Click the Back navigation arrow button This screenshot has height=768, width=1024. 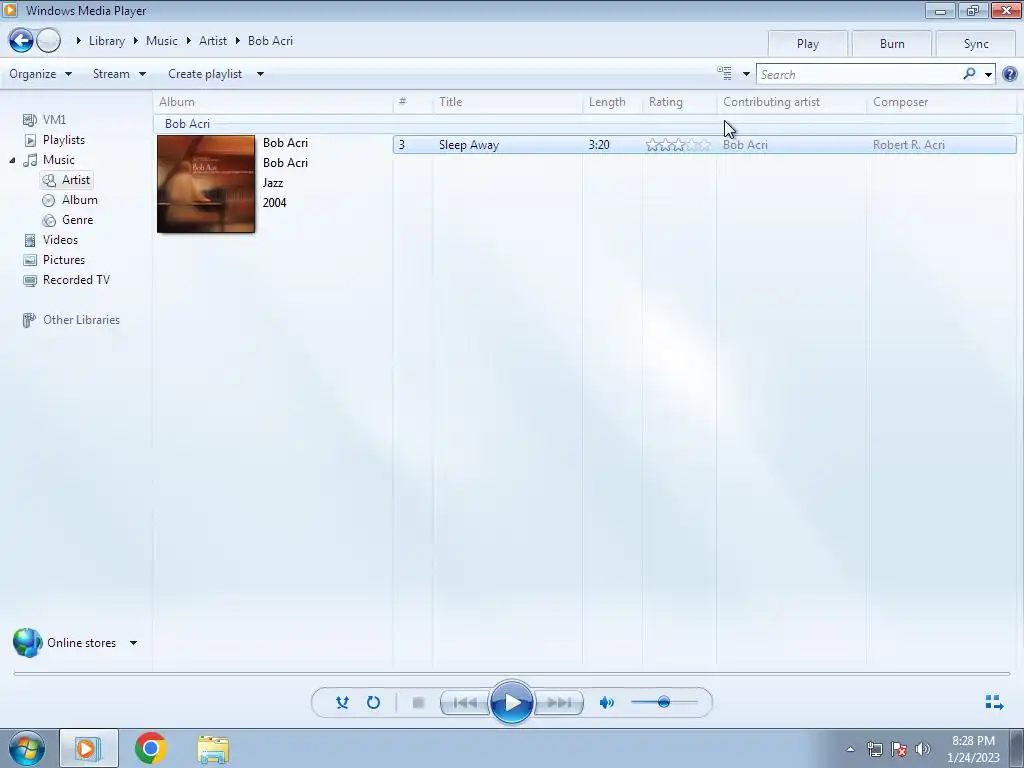21,40
